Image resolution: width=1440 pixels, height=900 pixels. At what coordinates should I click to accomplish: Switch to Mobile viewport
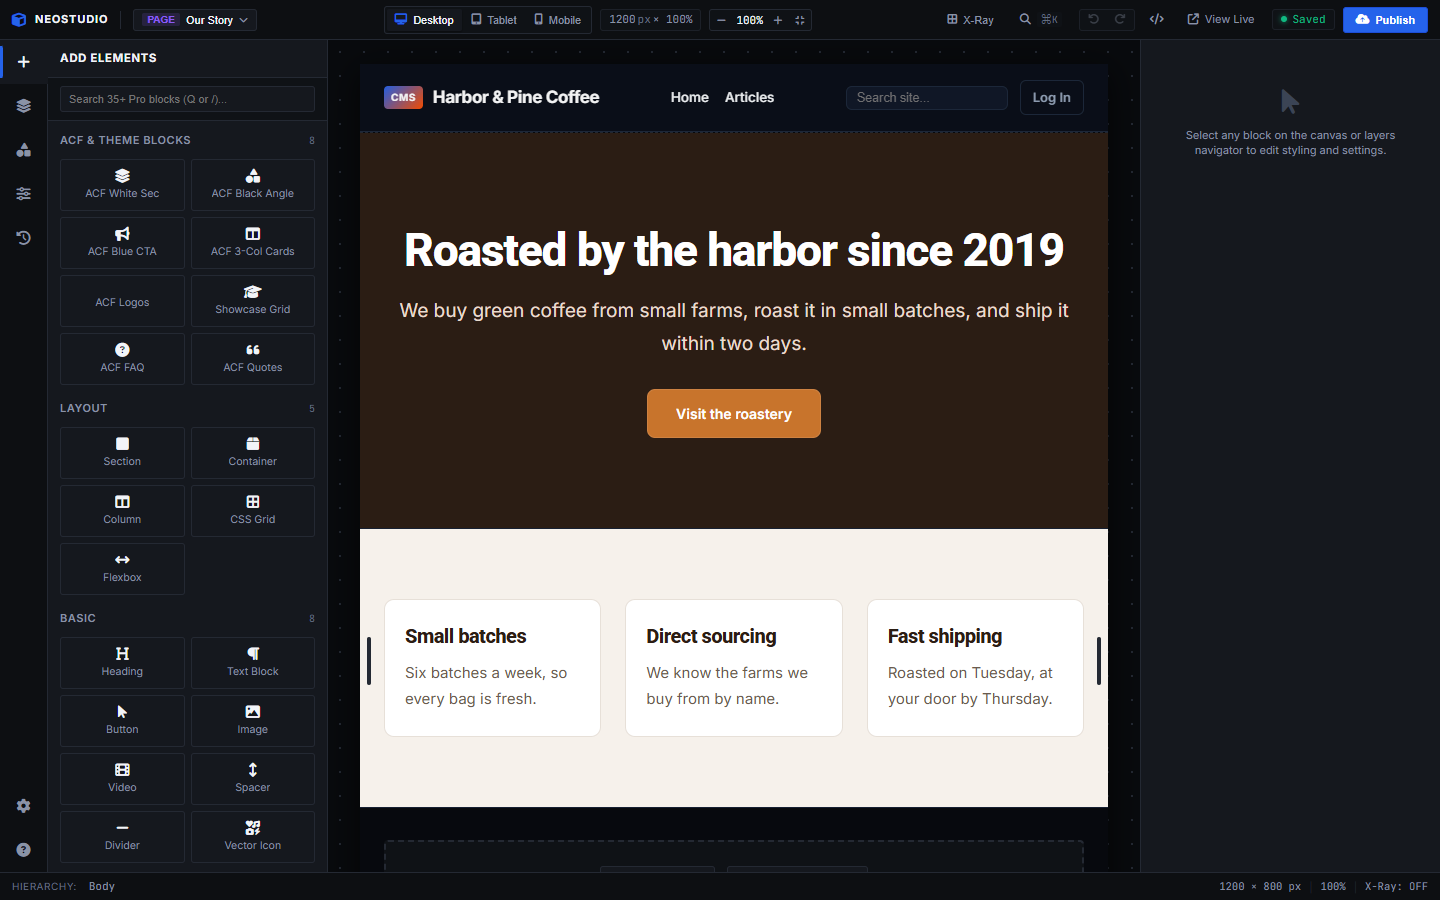coord(558,19)
